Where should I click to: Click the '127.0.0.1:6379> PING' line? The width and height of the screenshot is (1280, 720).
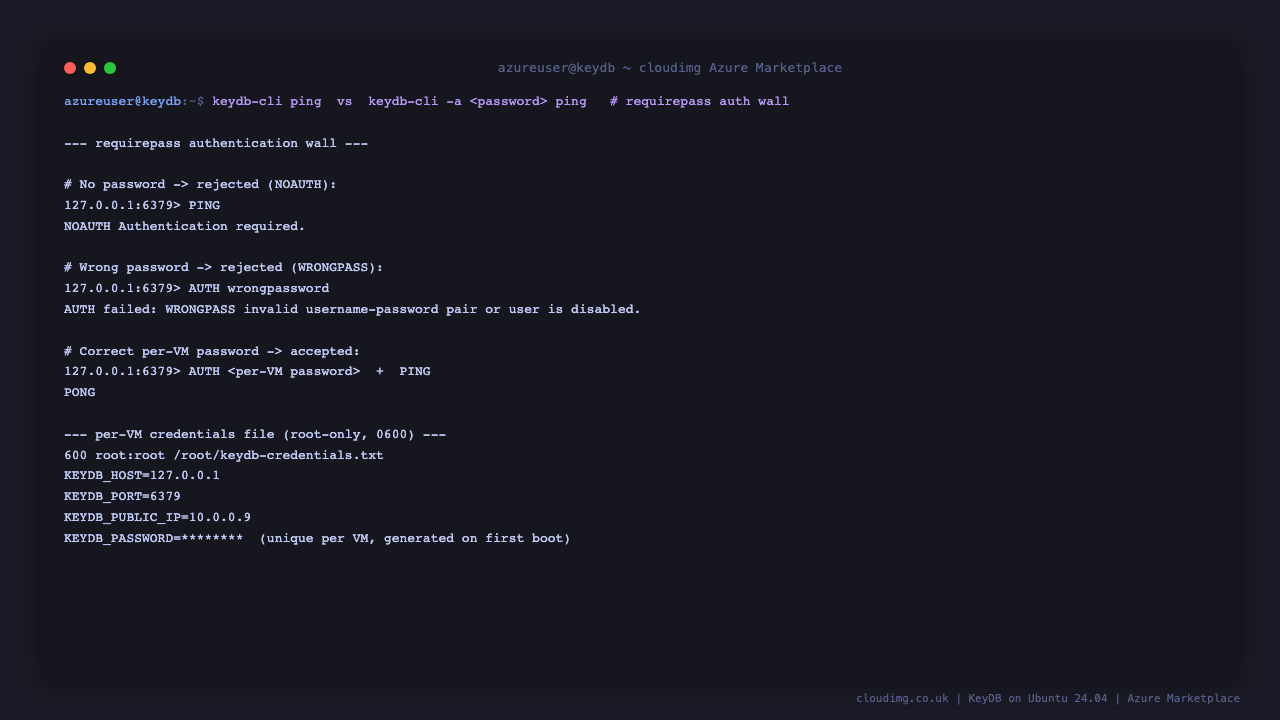click(x=142, y=206)
